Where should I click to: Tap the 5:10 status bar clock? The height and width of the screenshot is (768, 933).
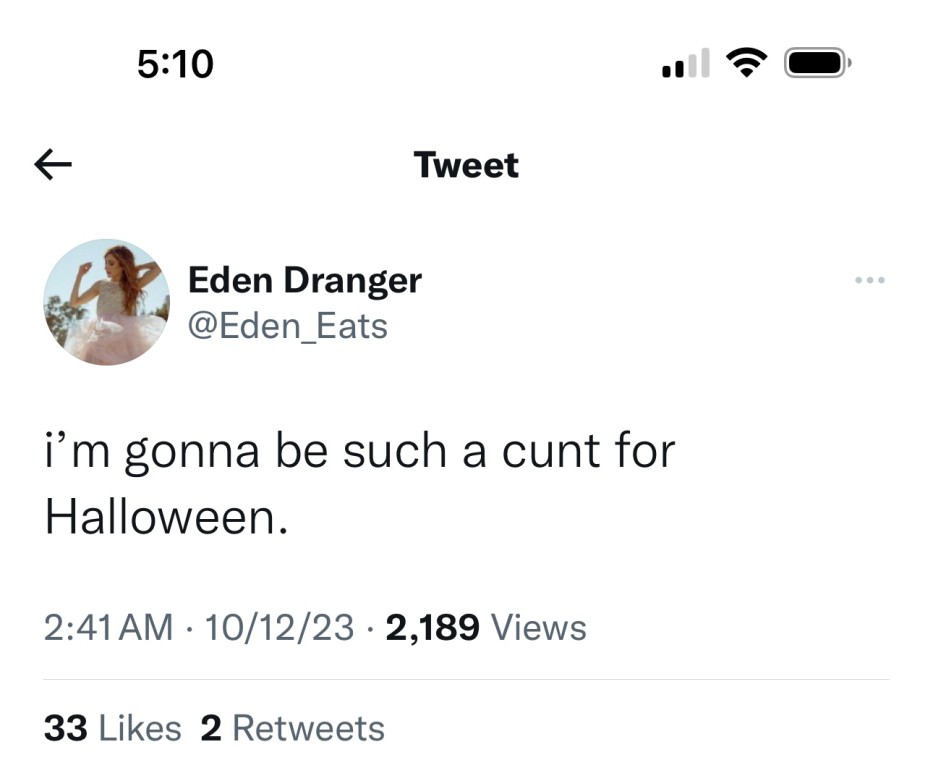175,64
